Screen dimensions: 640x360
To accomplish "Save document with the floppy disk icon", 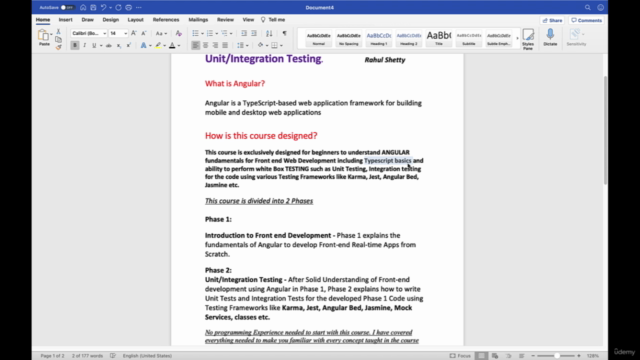I will click(93, 7).
